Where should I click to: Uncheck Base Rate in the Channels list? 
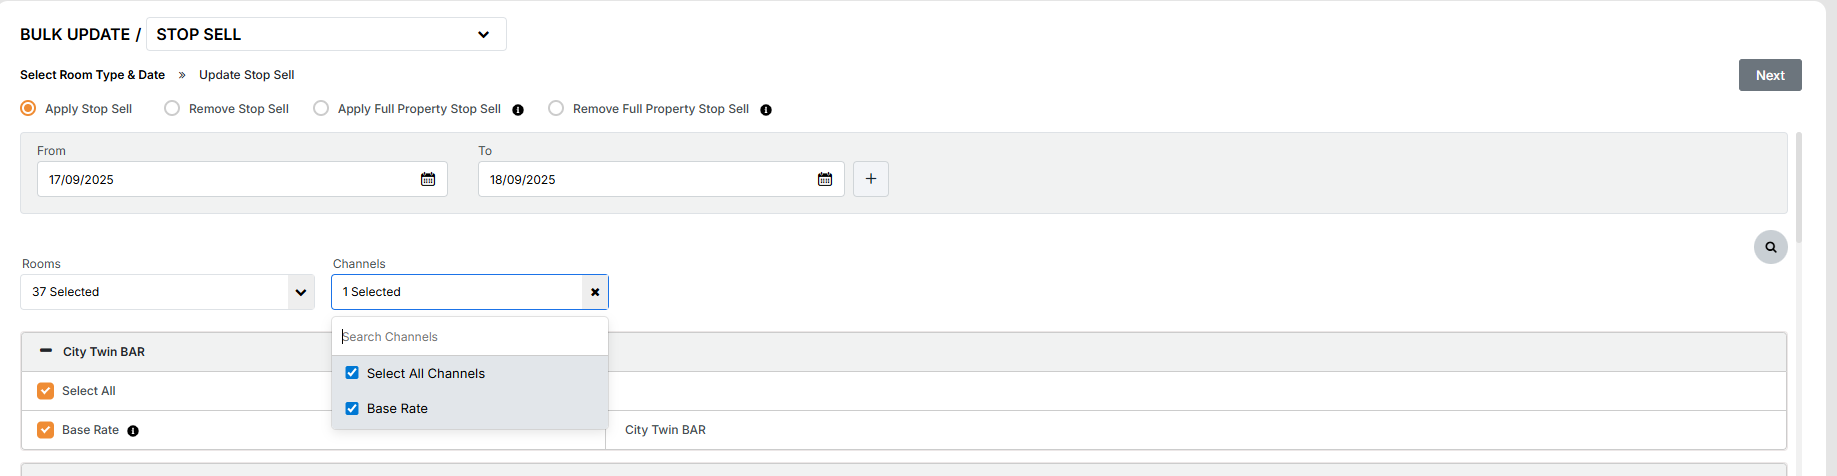pos(352,408)
